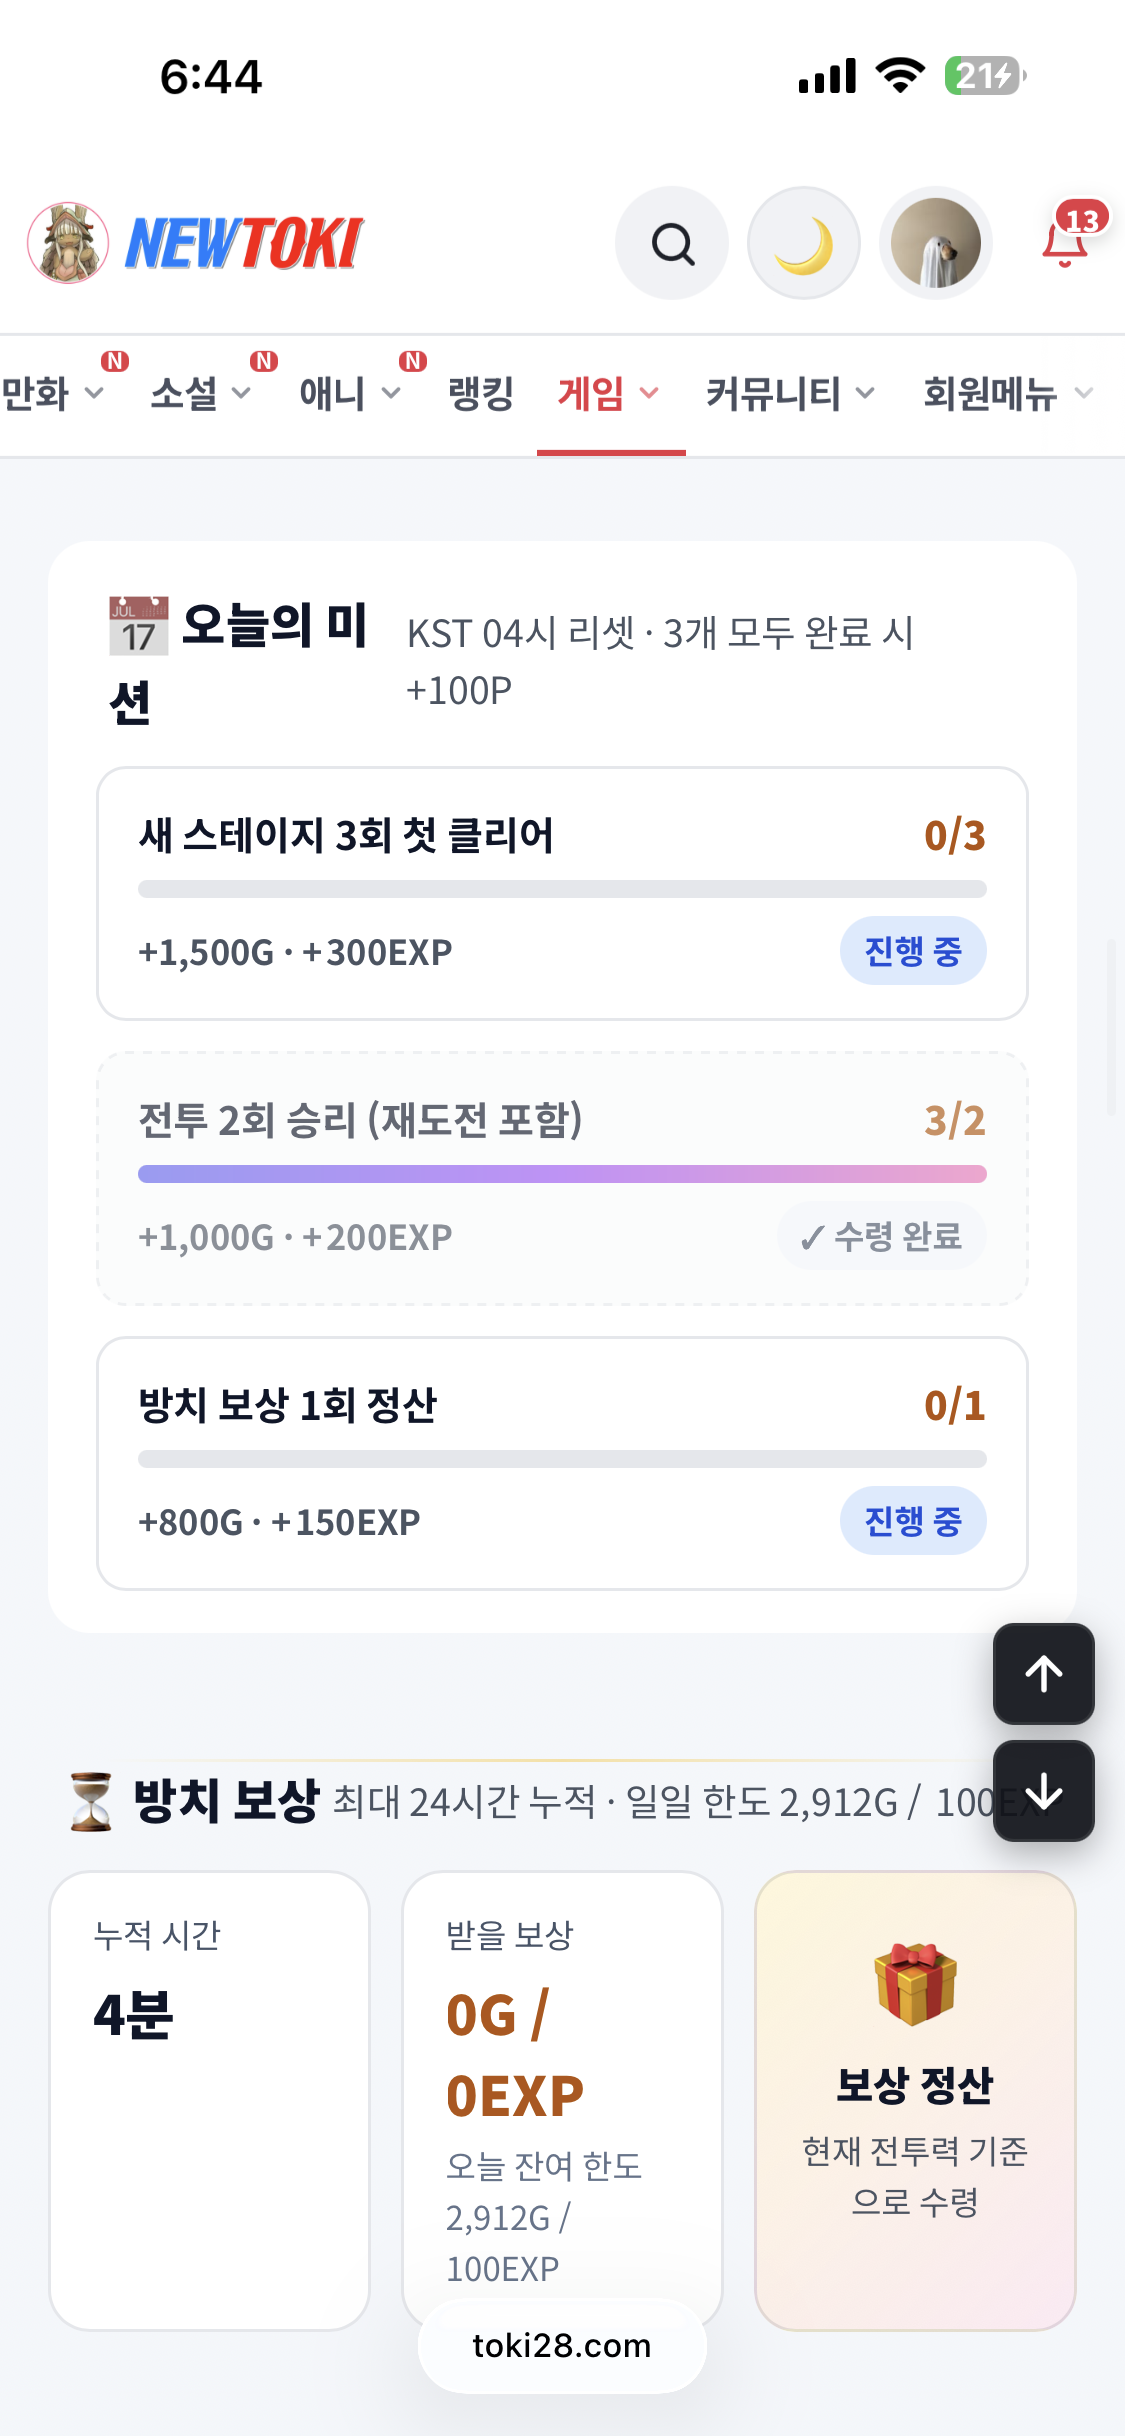Image resolution: width=1125 pixels, height=2436 pixels.
Task: Tap the hourglass icon beside 방치 보상
Action: pyautogui.click(x=91, y=1801)
